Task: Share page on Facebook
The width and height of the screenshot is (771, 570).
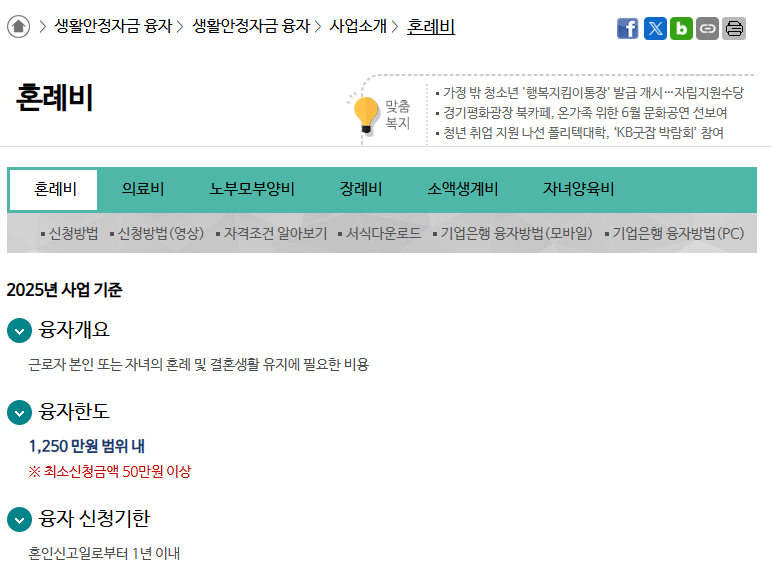Action: point(627,29)
